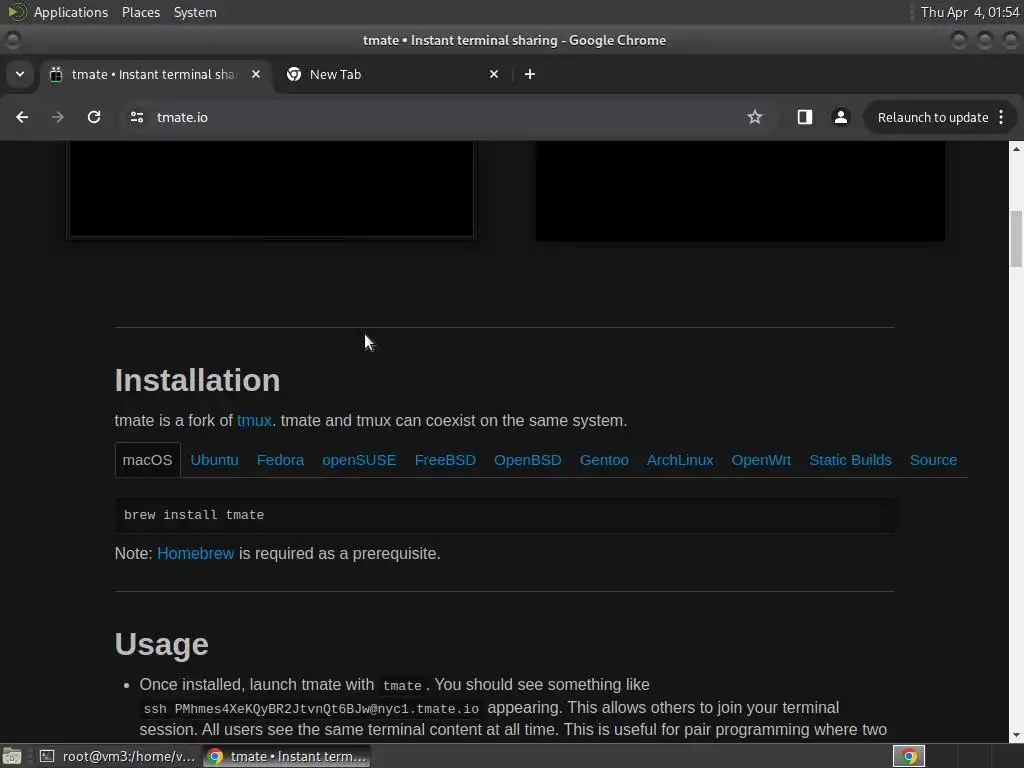
Task: Select the Static Builds tab
Action: pos(850,460)
